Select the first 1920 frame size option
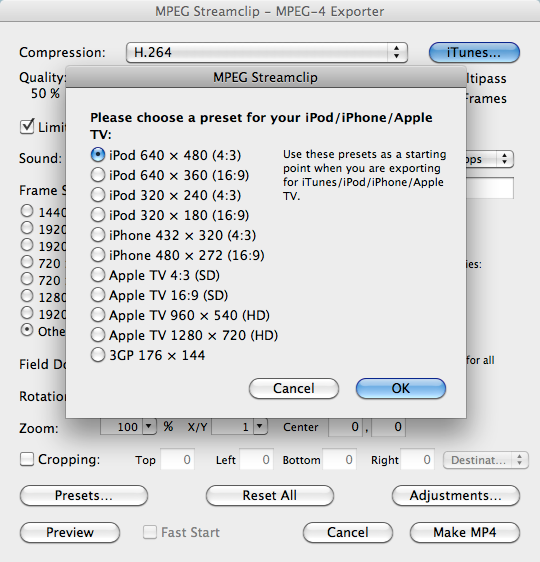Image resolution: width=540 pixels, height=562 pixels. [x=27, y=228]
